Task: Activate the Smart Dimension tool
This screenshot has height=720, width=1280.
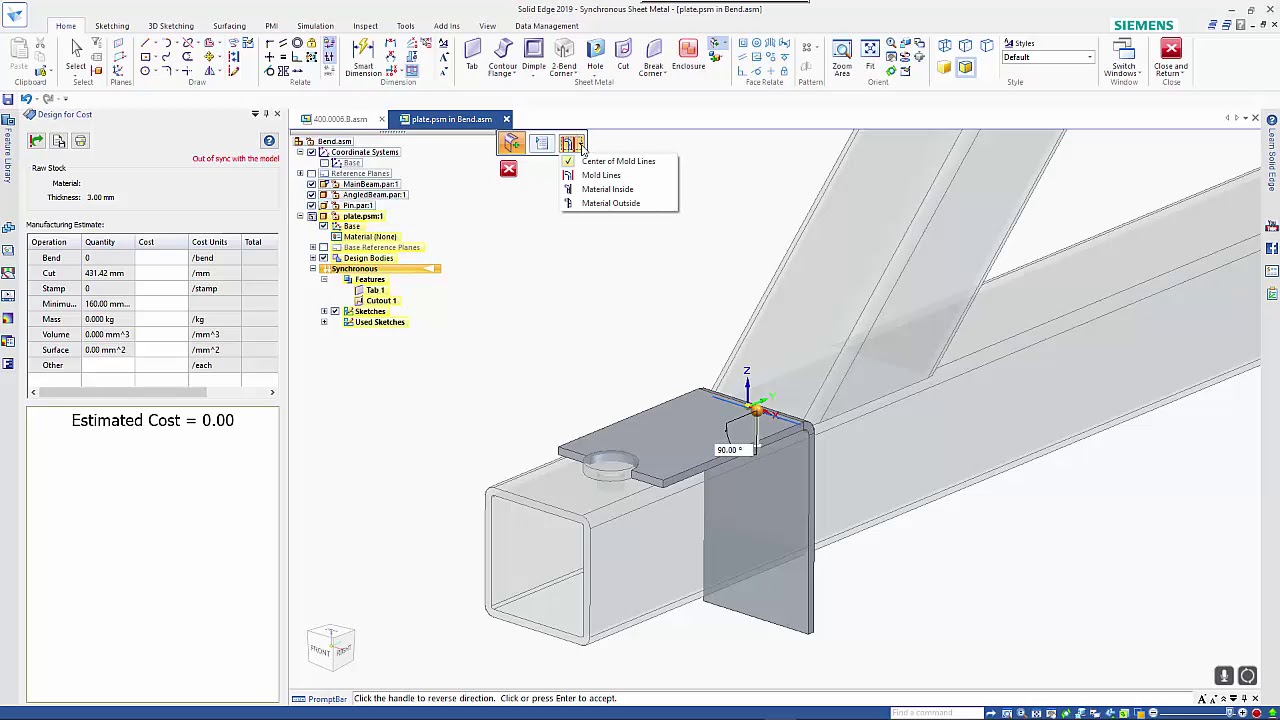Action: 363,58
